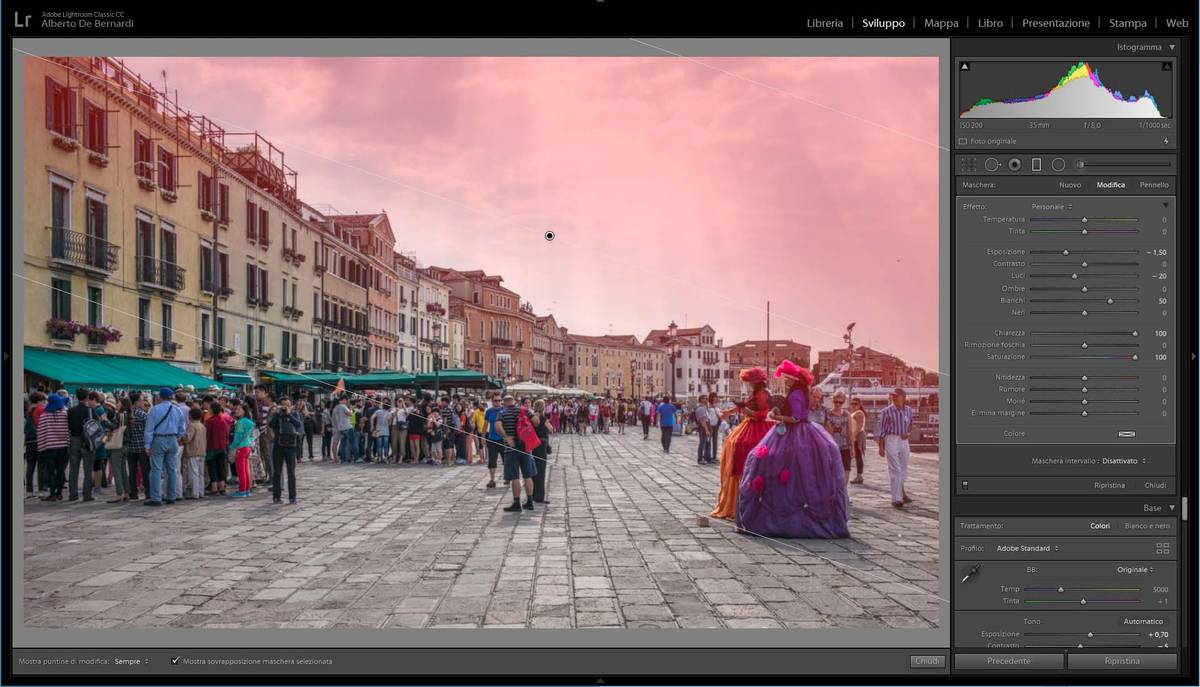Select the red eye correction tool
This screenshot has height=687, width=1200.
1014,165
